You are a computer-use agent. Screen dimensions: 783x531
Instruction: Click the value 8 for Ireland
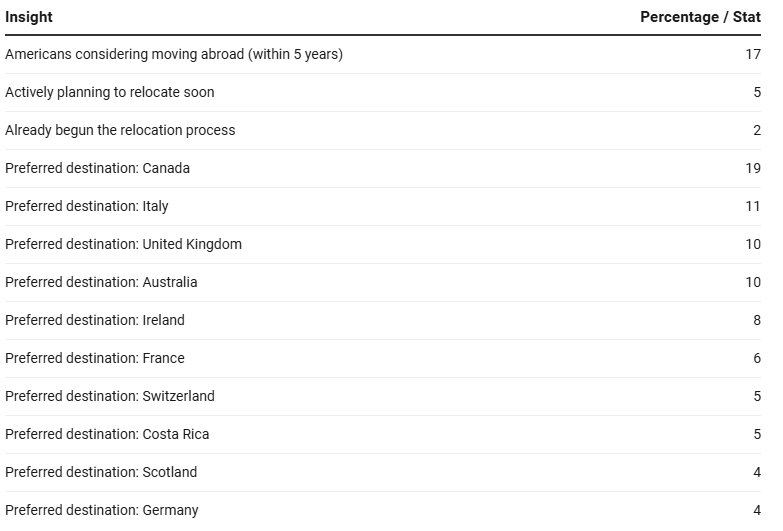757,320
